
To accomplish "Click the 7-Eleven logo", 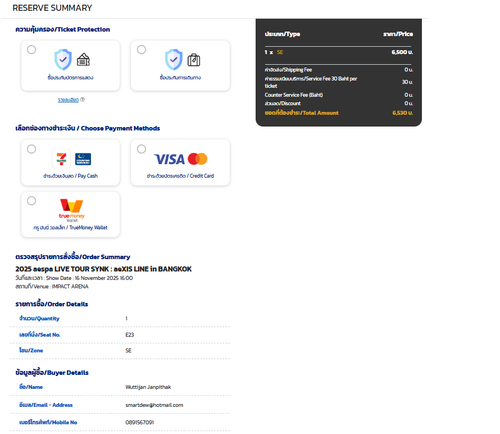I will click(x=61, y=159).
